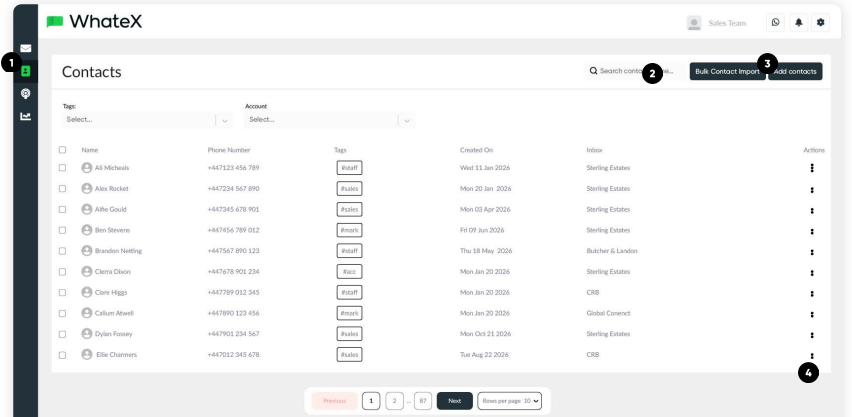Jump to page 87 in pagination

[423, 401]
